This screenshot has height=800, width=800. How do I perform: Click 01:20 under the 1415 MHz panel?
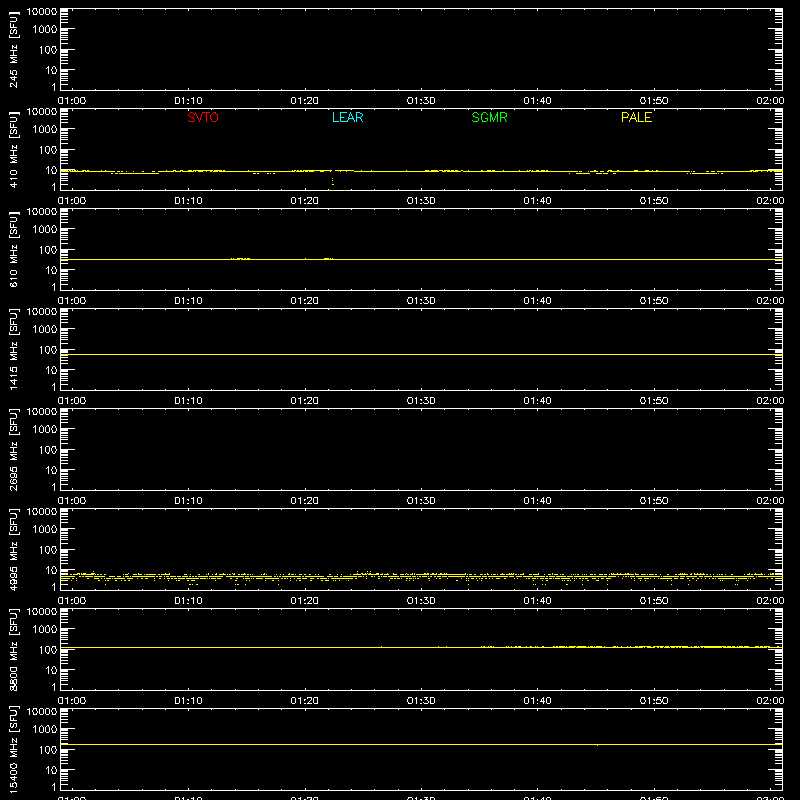[305, 401]
